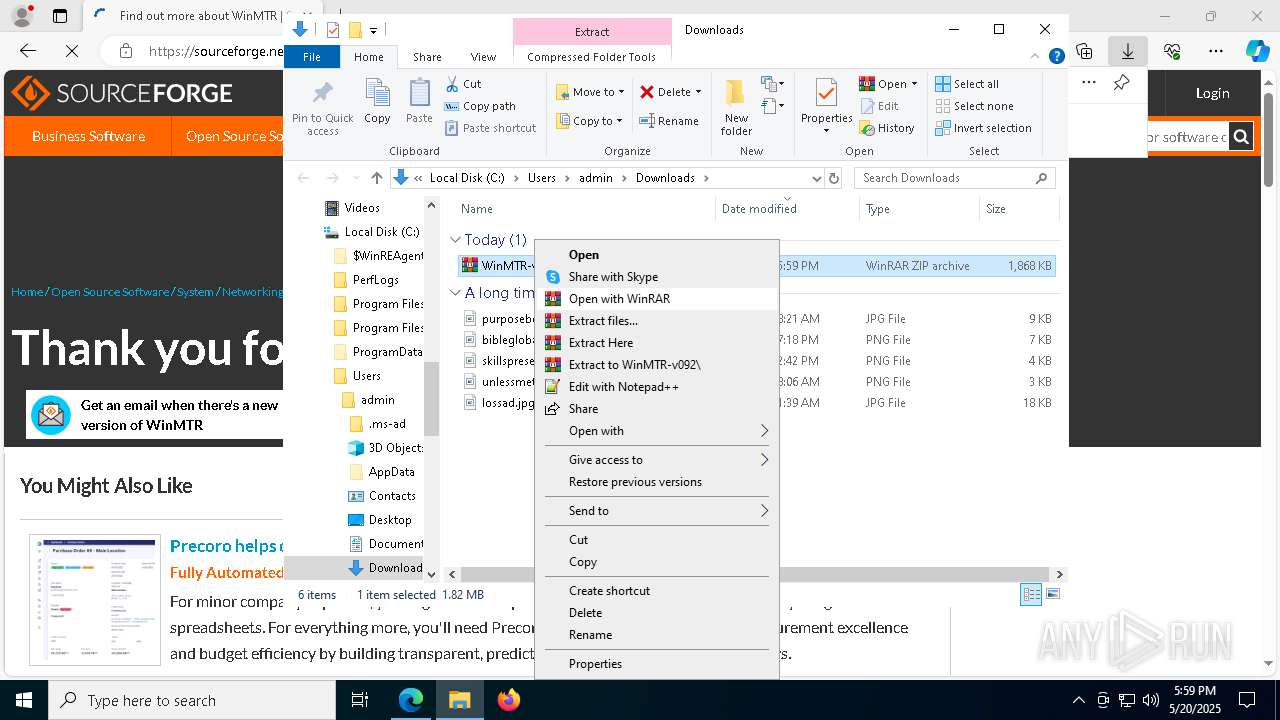Image resolution: width=1280 pixels, height=720 pixels.
Task: Click taskbar search box
Action: (x=192, y=700)
